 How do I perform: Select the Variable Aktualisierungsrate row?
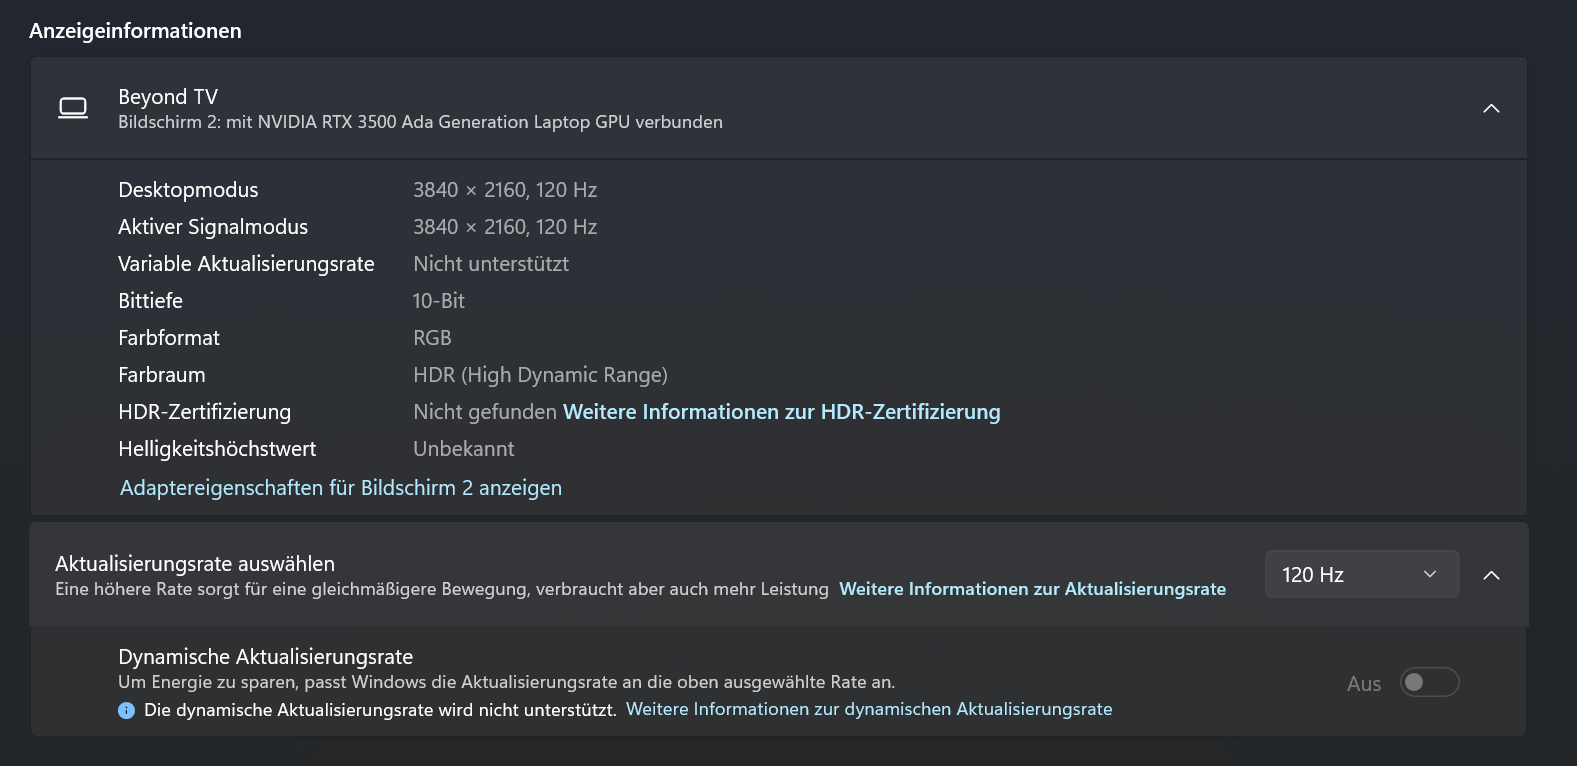coord(246,264)
